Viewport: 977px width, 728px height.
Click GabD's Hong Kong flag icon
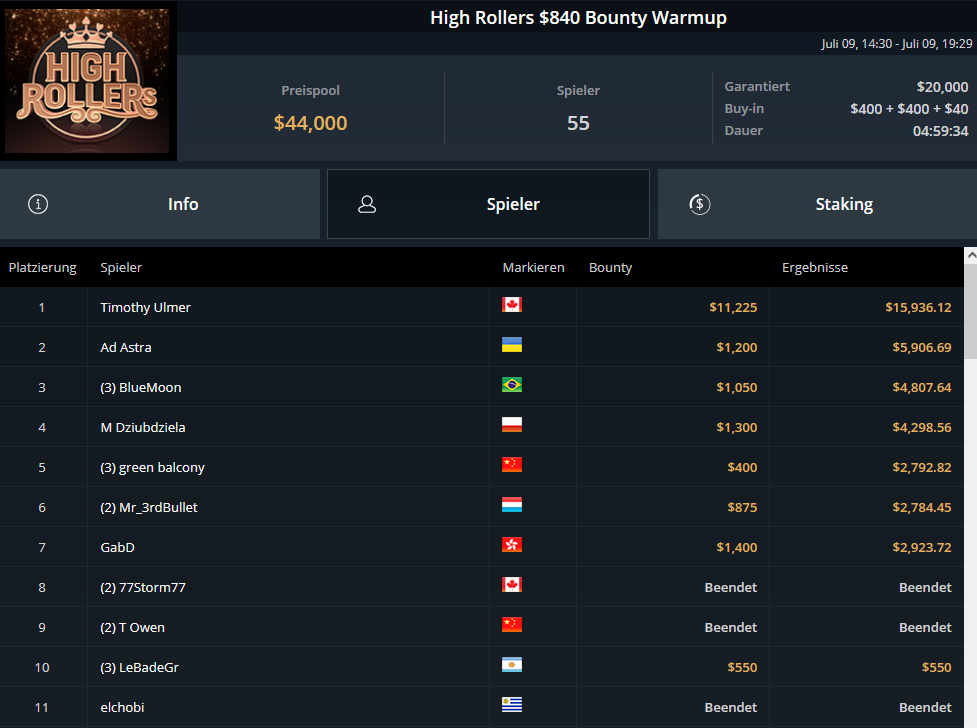pos(512,545)
